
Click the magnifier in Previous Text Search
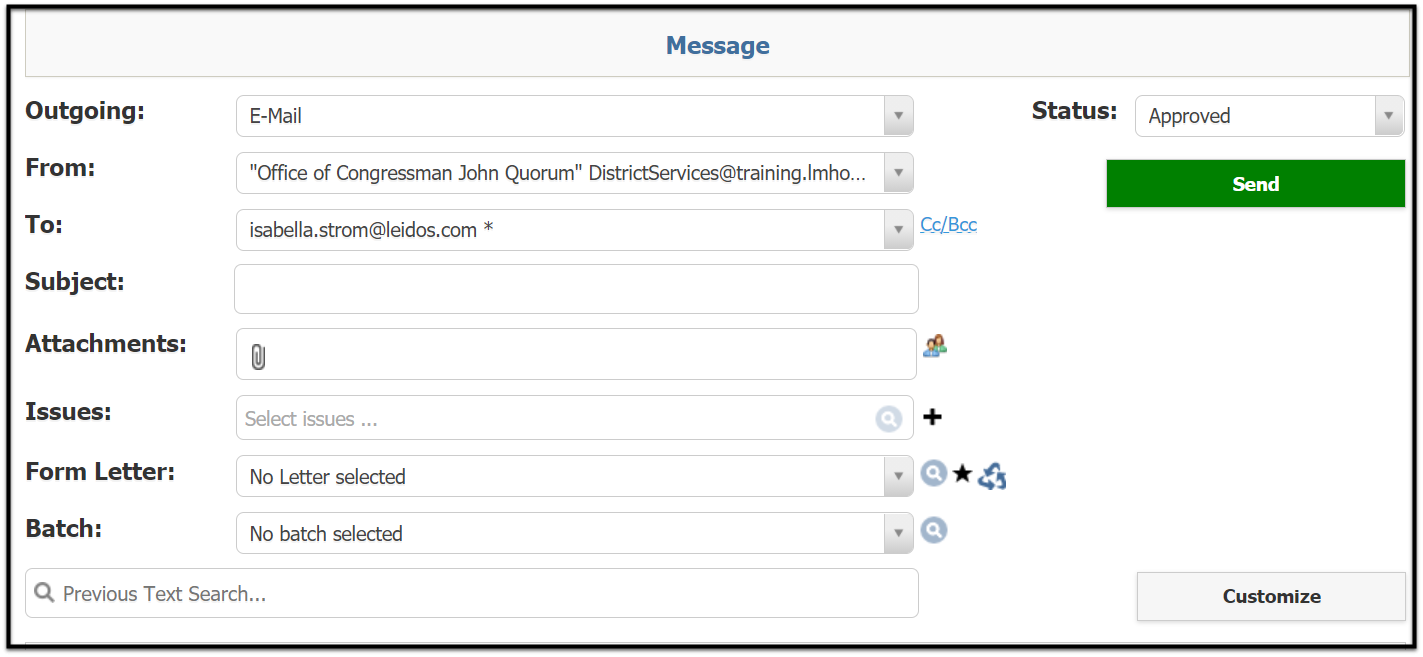(44, 592)
